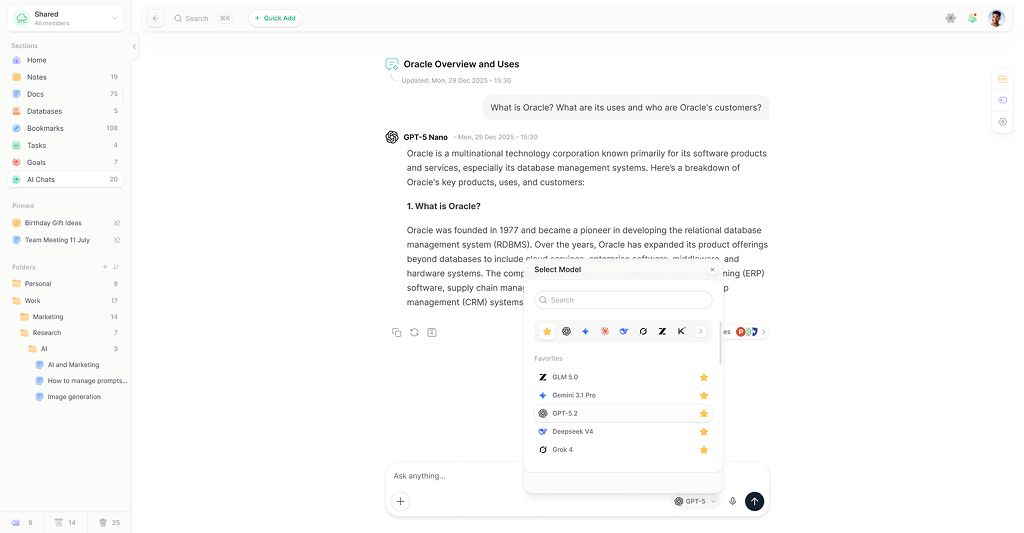Open AI Chats section
The height and width of the screenshot is (533, 1024).
click(x=65, y=179)
